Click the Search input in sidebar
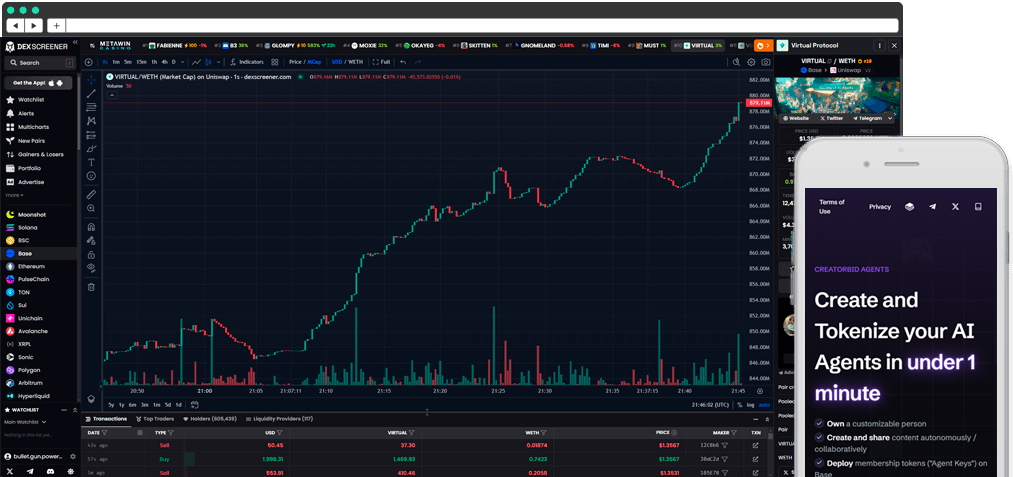Screen dimensions: 1013x477 coord(39,63)
